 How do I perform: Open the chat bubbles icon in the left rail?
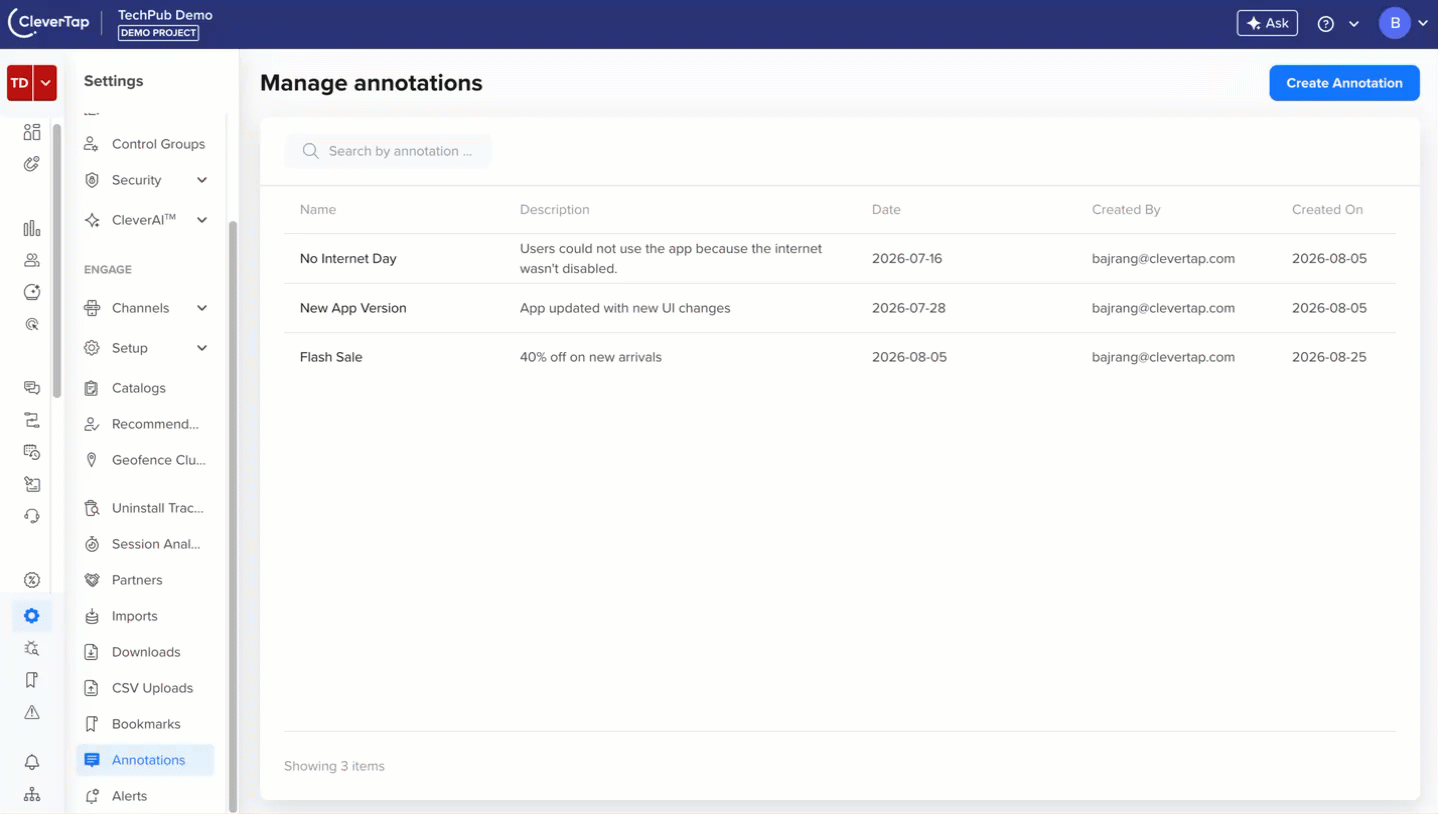point(32,388)
